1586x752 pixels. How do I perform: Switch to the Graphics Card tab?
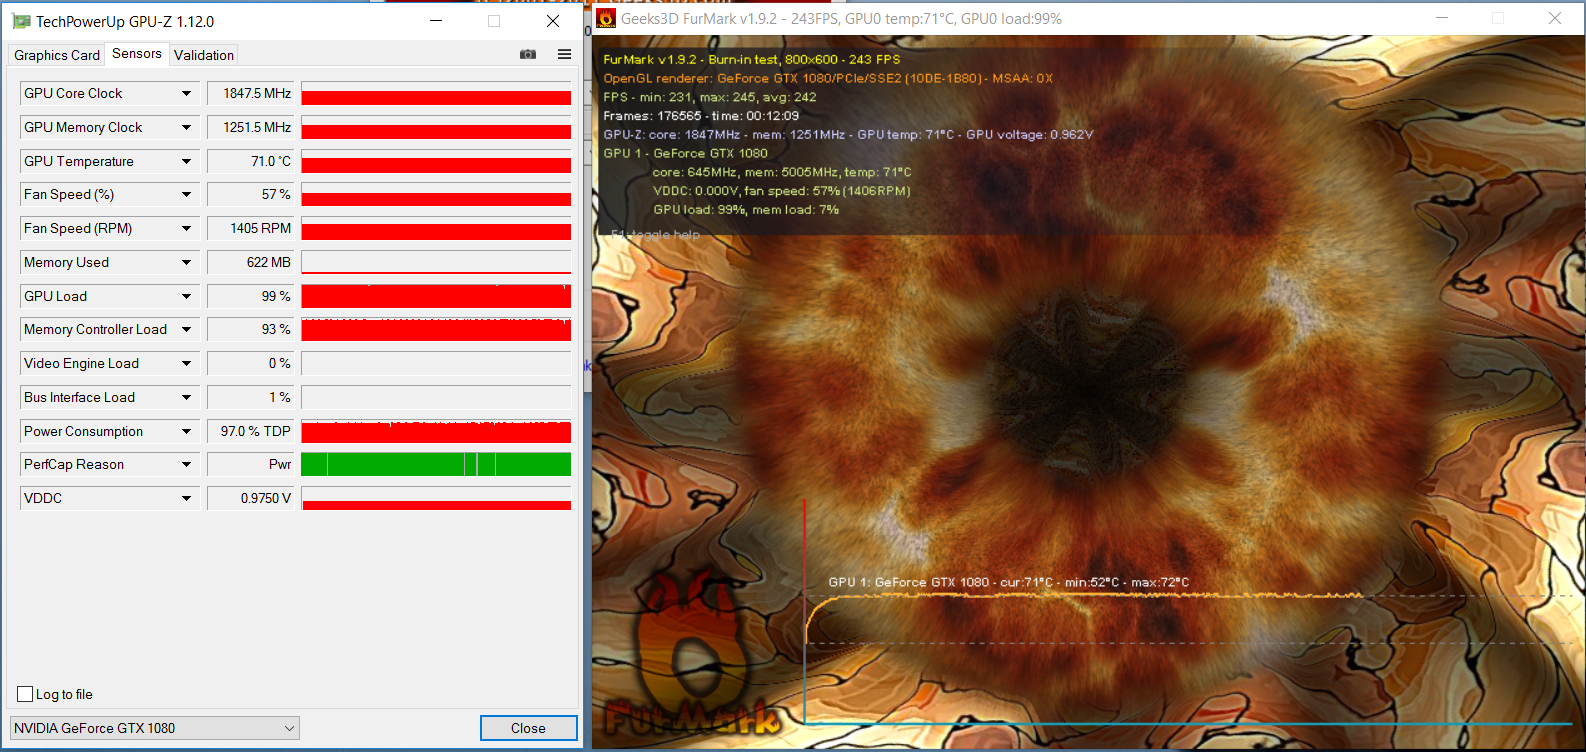click(57, 55)
